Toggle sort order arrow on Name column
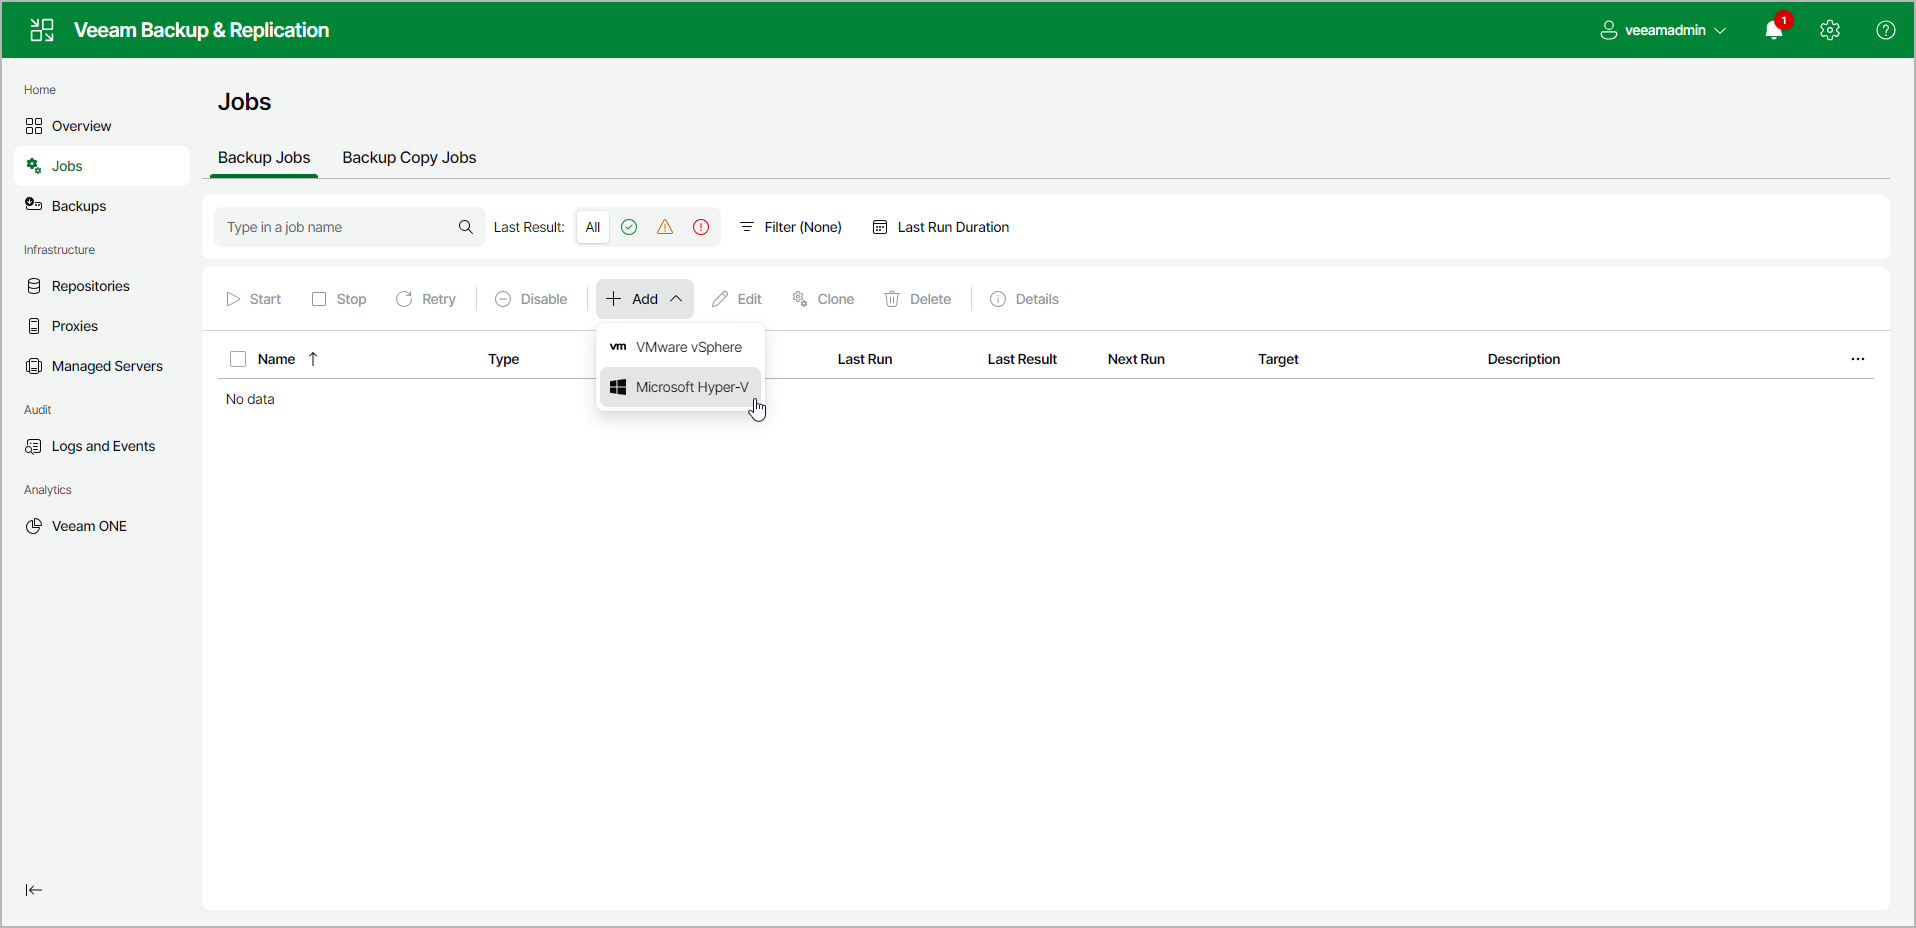1916x928 pixels. pyautogui.click(x=313, y=359)
